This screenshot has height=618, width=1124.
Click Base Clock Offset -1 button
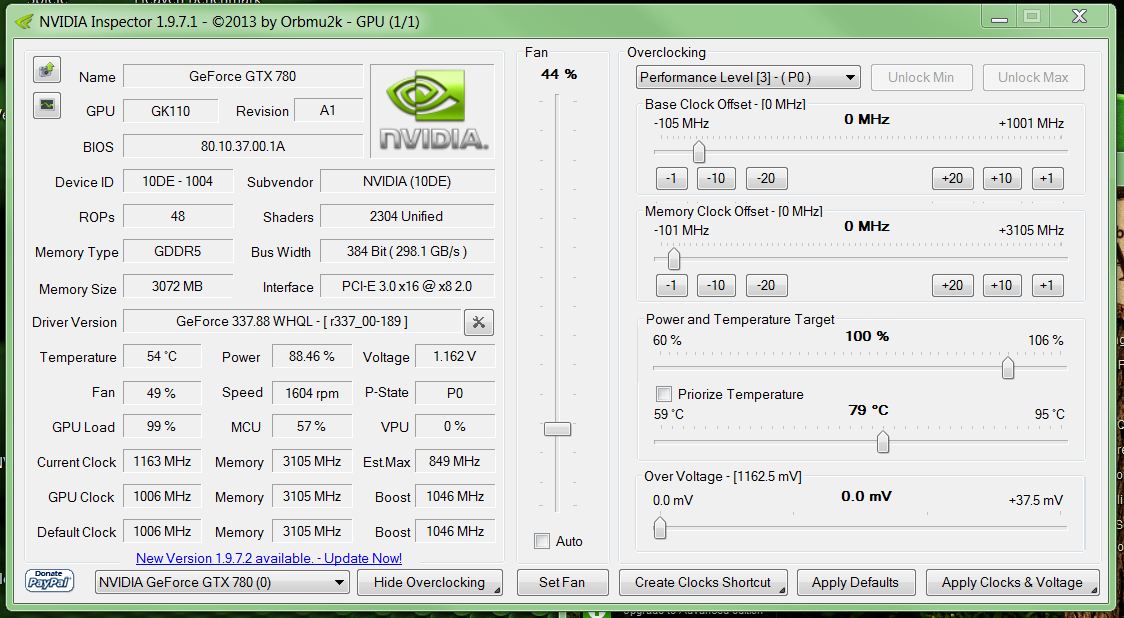click(672, 179)
